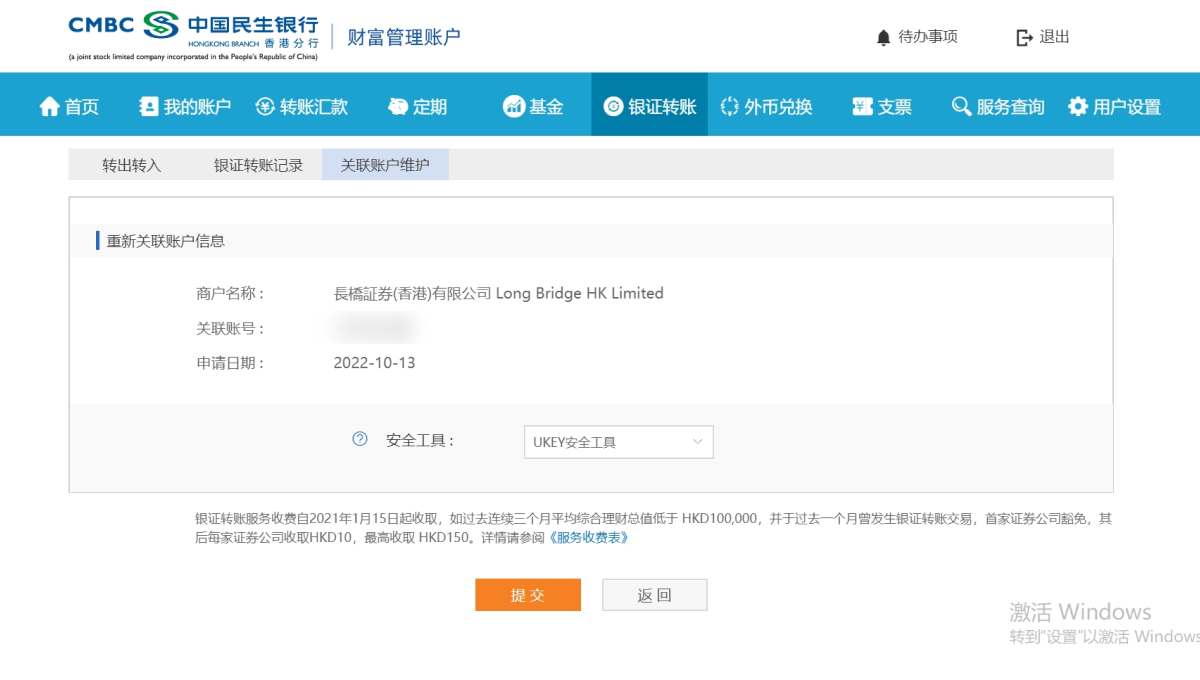Click the blurred 关联账号 value
This screenshot has width=1200, height=680.
tap(373, 327)
